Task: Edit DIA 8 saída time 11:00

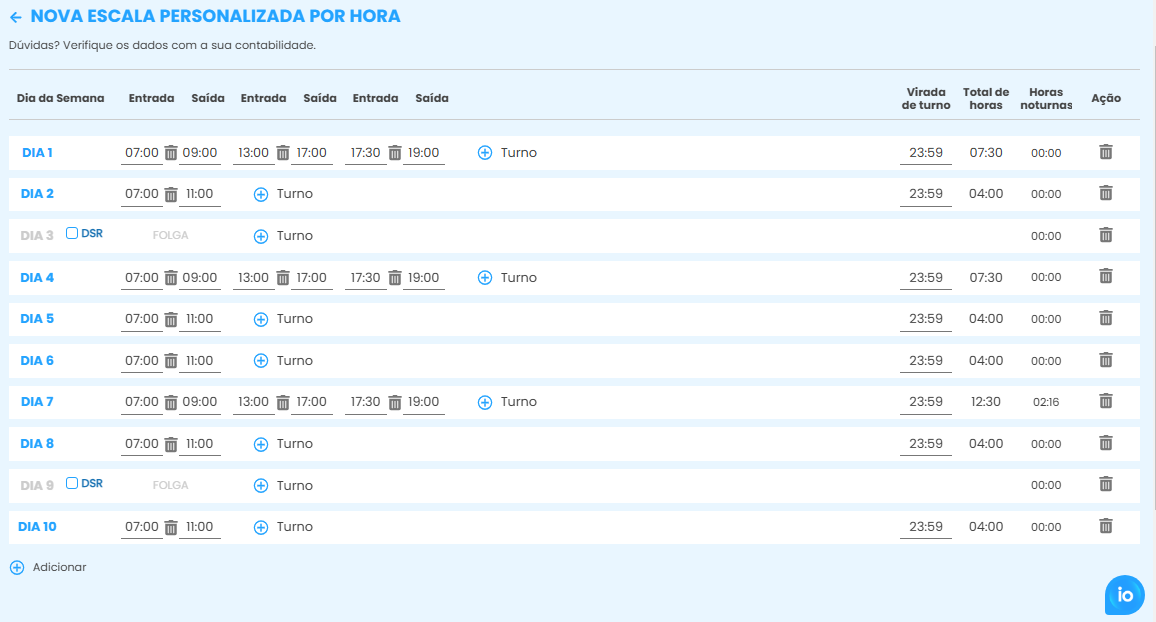Action: coord(200,444)
